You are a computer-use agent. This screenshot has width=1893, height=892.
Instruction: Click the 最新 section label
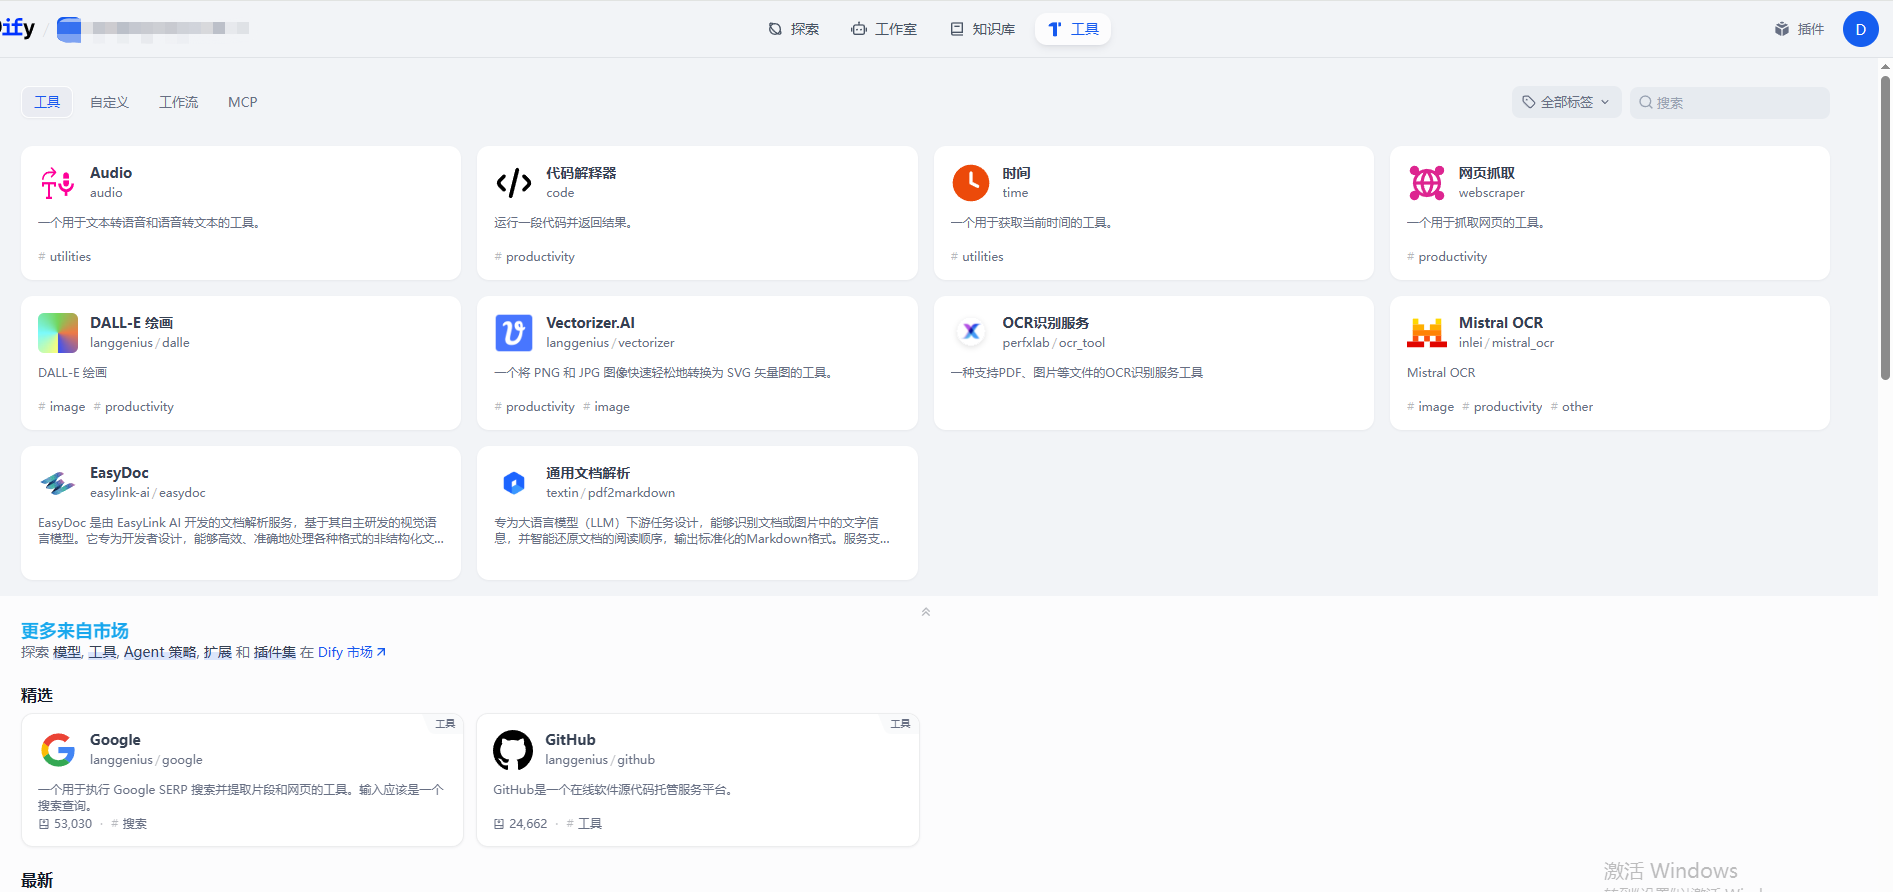point(37,880)
